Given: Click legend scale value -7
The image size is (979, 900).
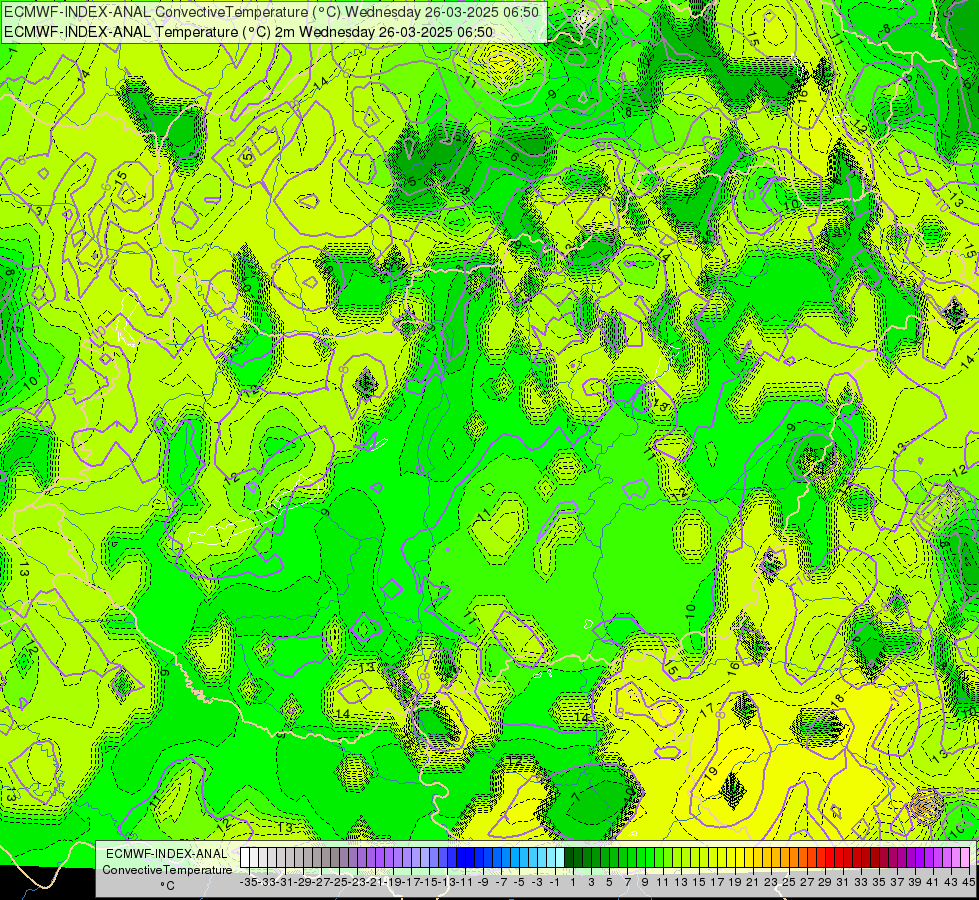Looking at the screenshot, I should [501, 882].
